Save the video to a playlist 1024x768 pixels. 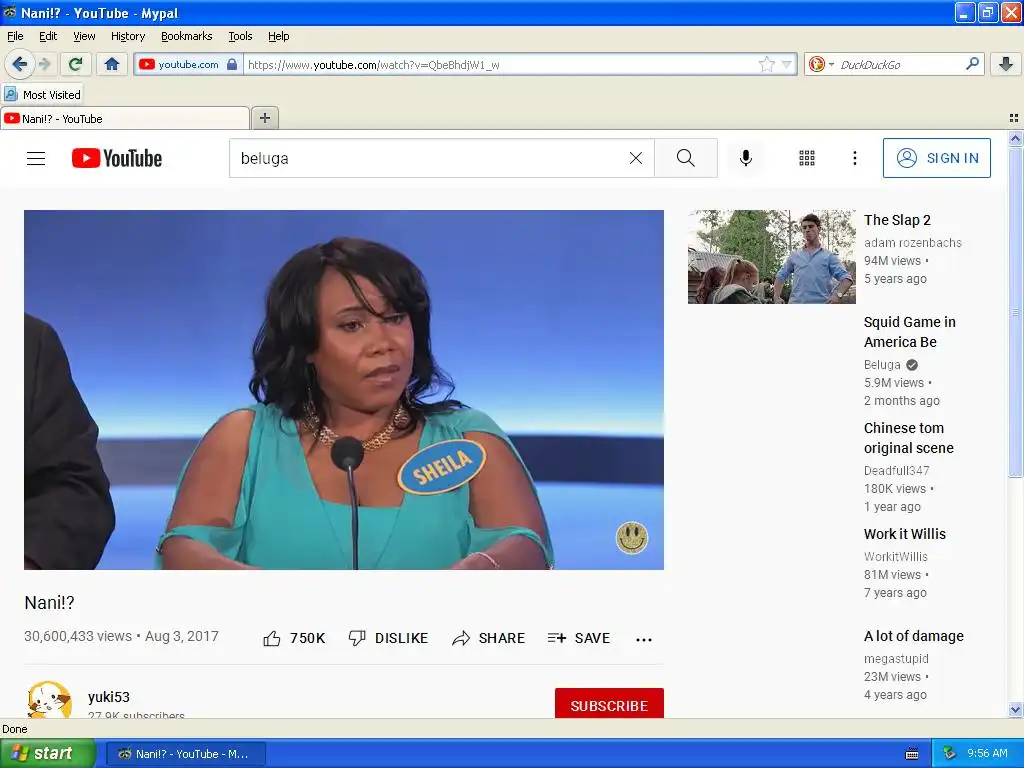(579, 638)
